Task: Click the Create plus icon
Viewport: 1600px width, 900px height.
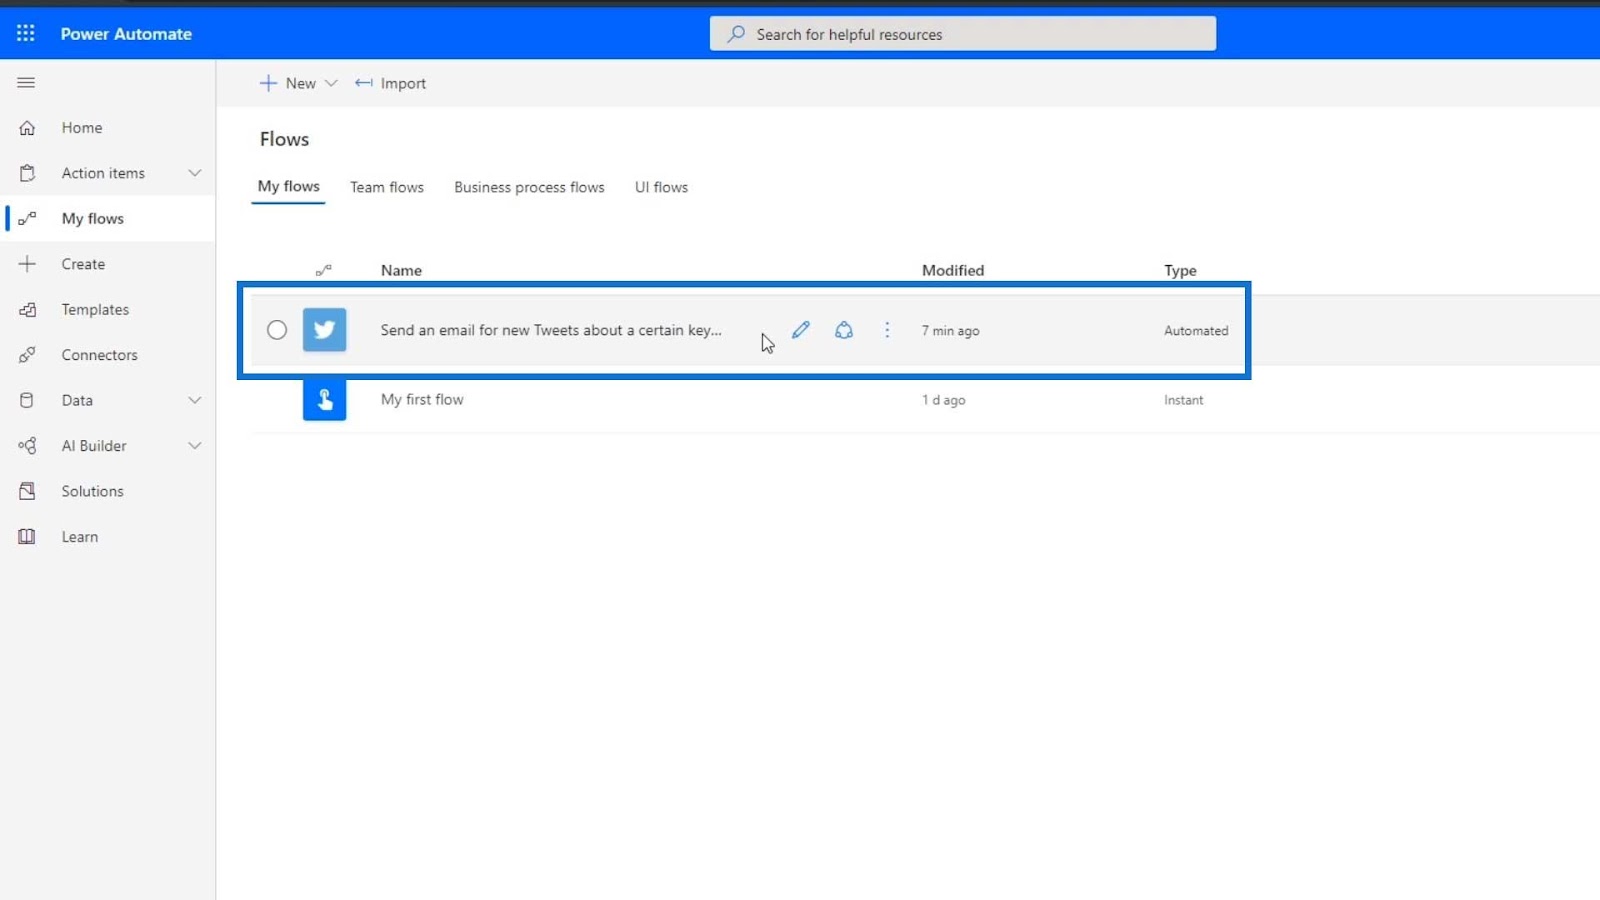Action: tap(27, 264)
